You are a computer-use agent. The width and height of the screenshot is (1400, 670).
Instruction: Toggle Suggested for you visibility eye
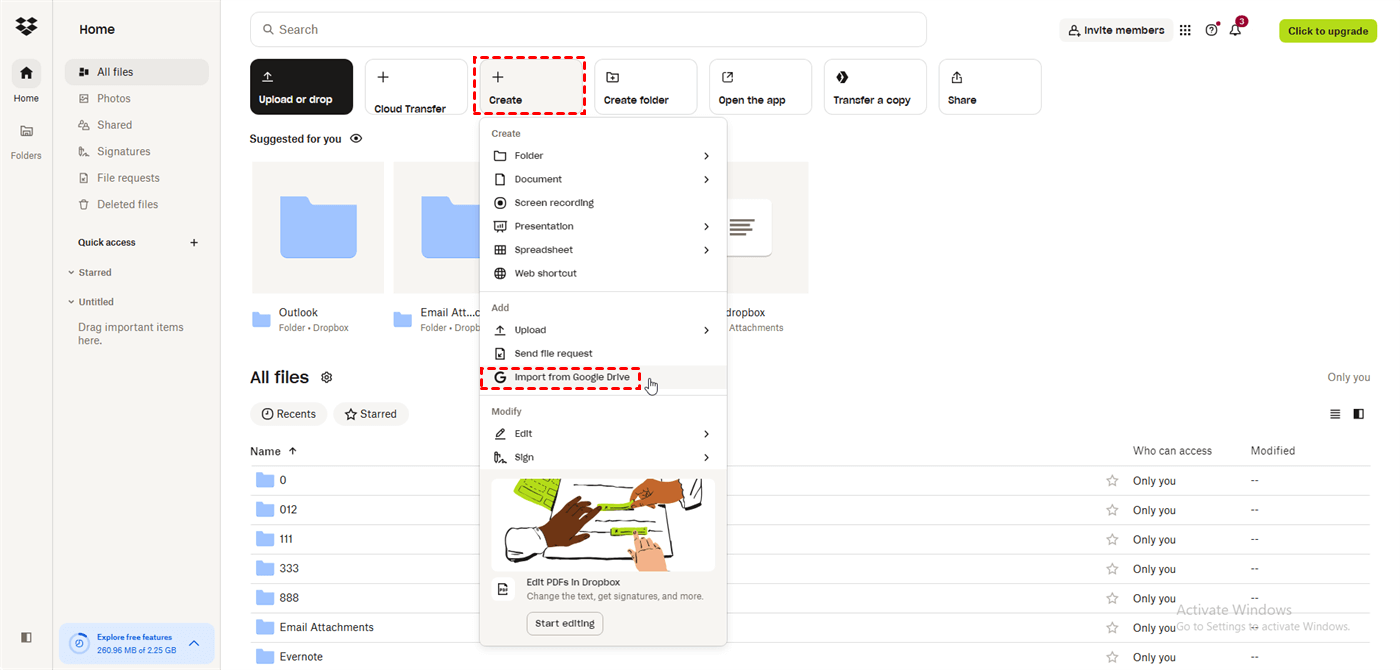point(356,139)
